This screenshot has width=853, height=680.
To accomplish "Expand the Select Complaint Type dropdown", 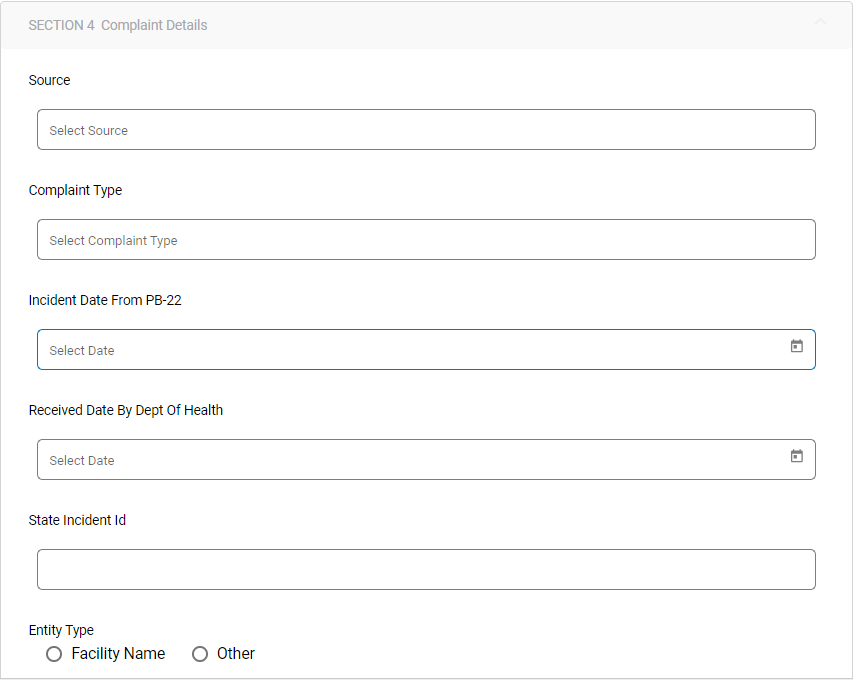I will click(x=426, y=240).
